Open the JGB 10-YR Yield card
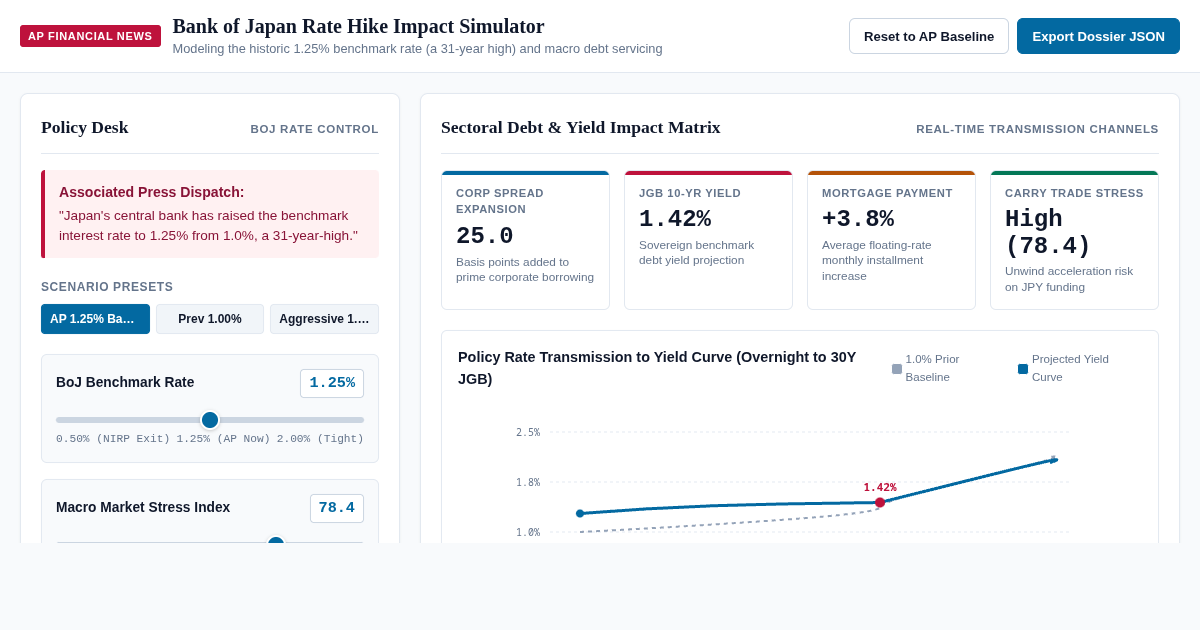Viewport: 1200px width, 630px height. click(708, 240)
